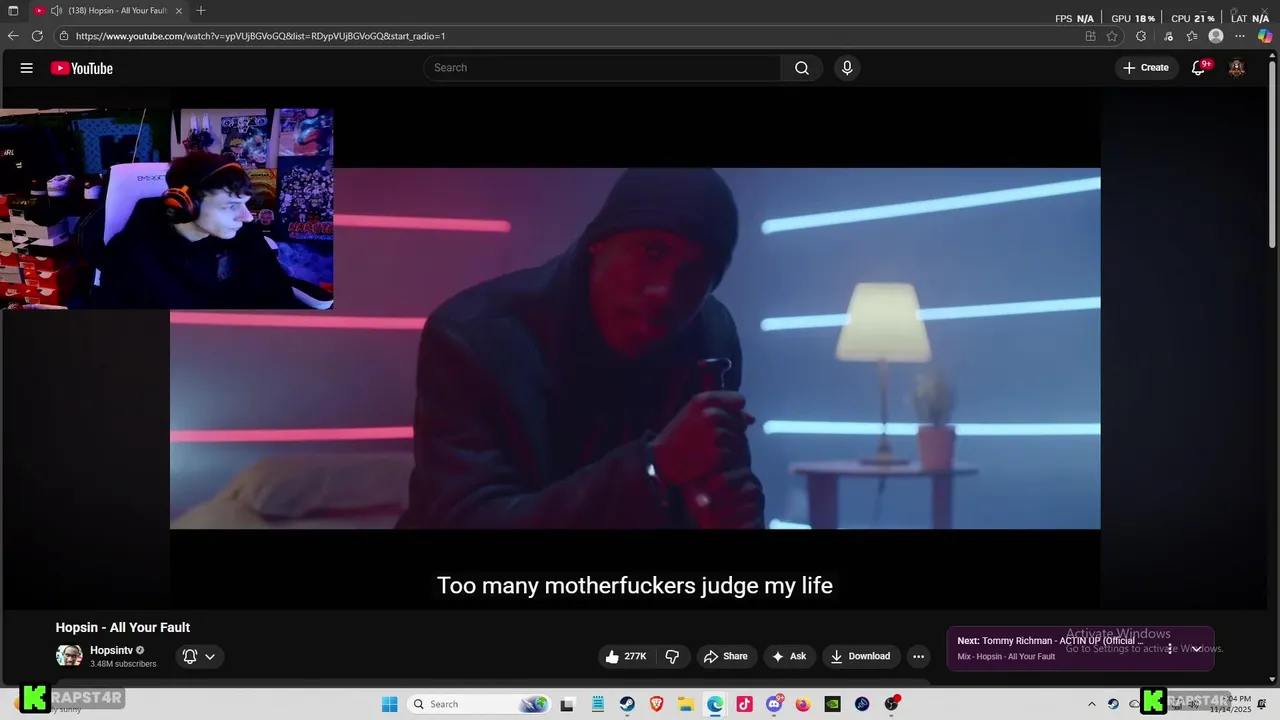1280x720 pixels.
Task: Click the Create button
Action: click(x=1146, y=68)
